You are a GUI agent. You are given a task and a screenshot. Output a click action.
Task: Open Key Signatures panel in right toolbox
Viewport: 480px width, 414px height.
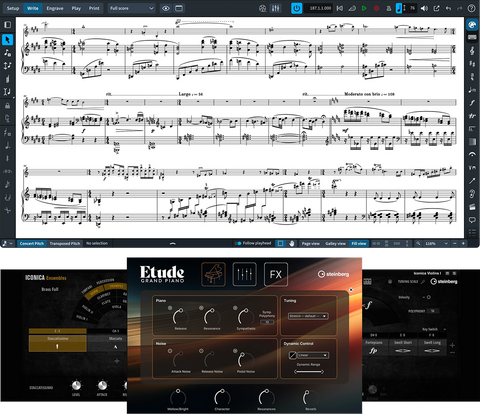(x=472, y=64)
